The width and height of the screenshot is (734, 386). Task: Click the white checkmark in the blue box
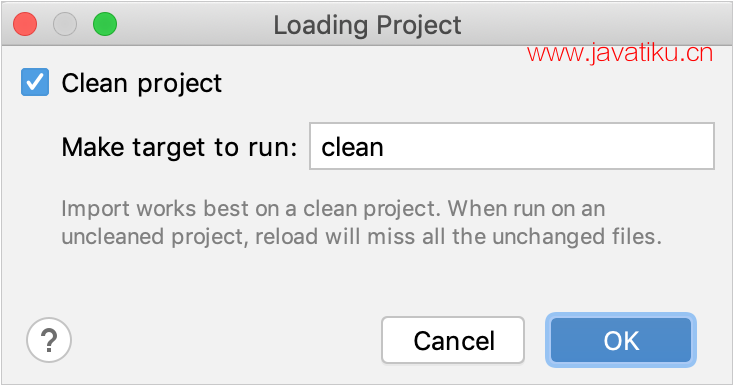pyautogui.click(x=35, y=82)
